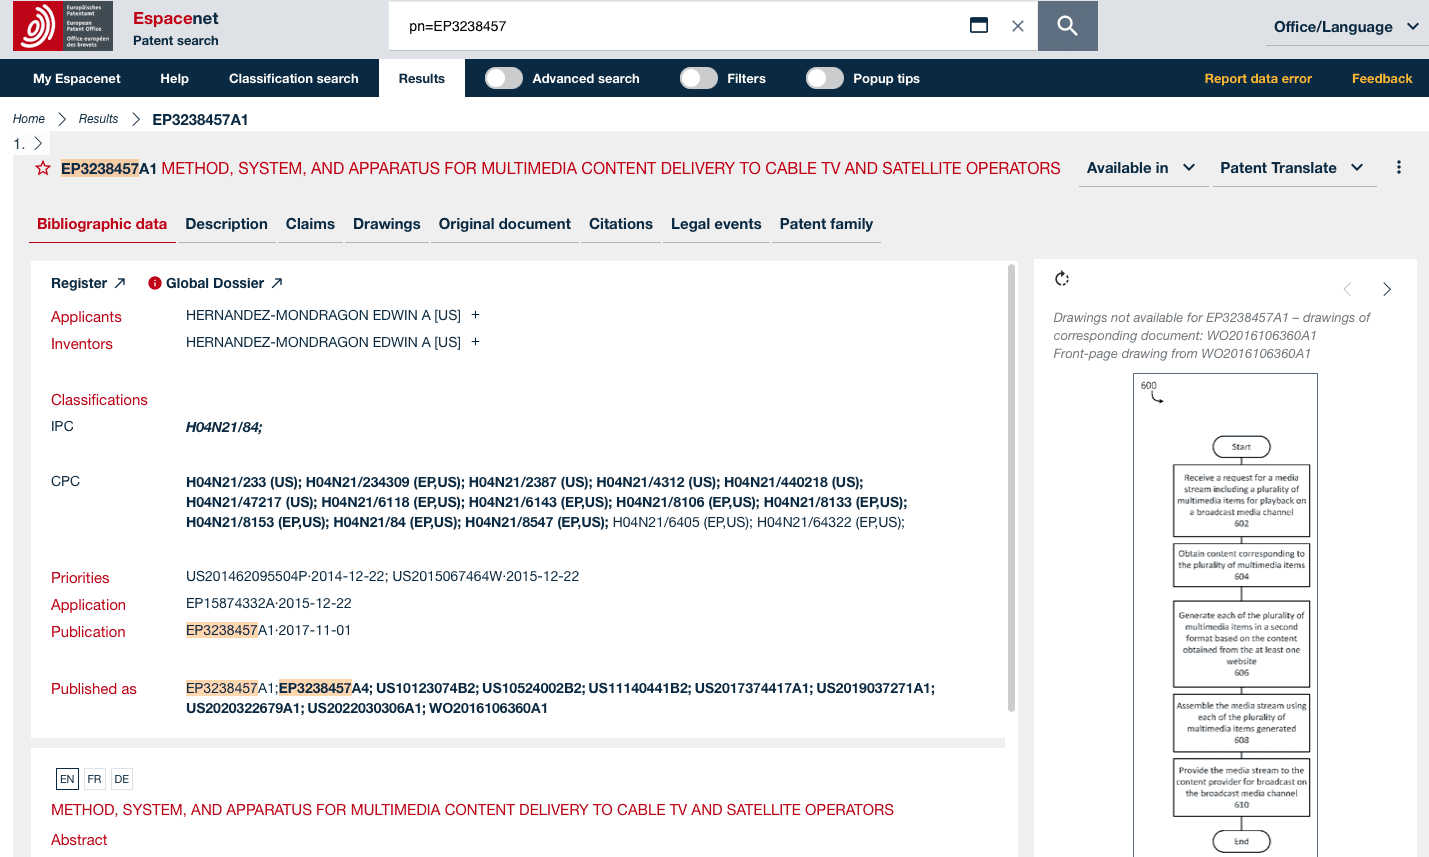Select the FR language button
This screenshot has height=857, width=1429.
[94, 779]
